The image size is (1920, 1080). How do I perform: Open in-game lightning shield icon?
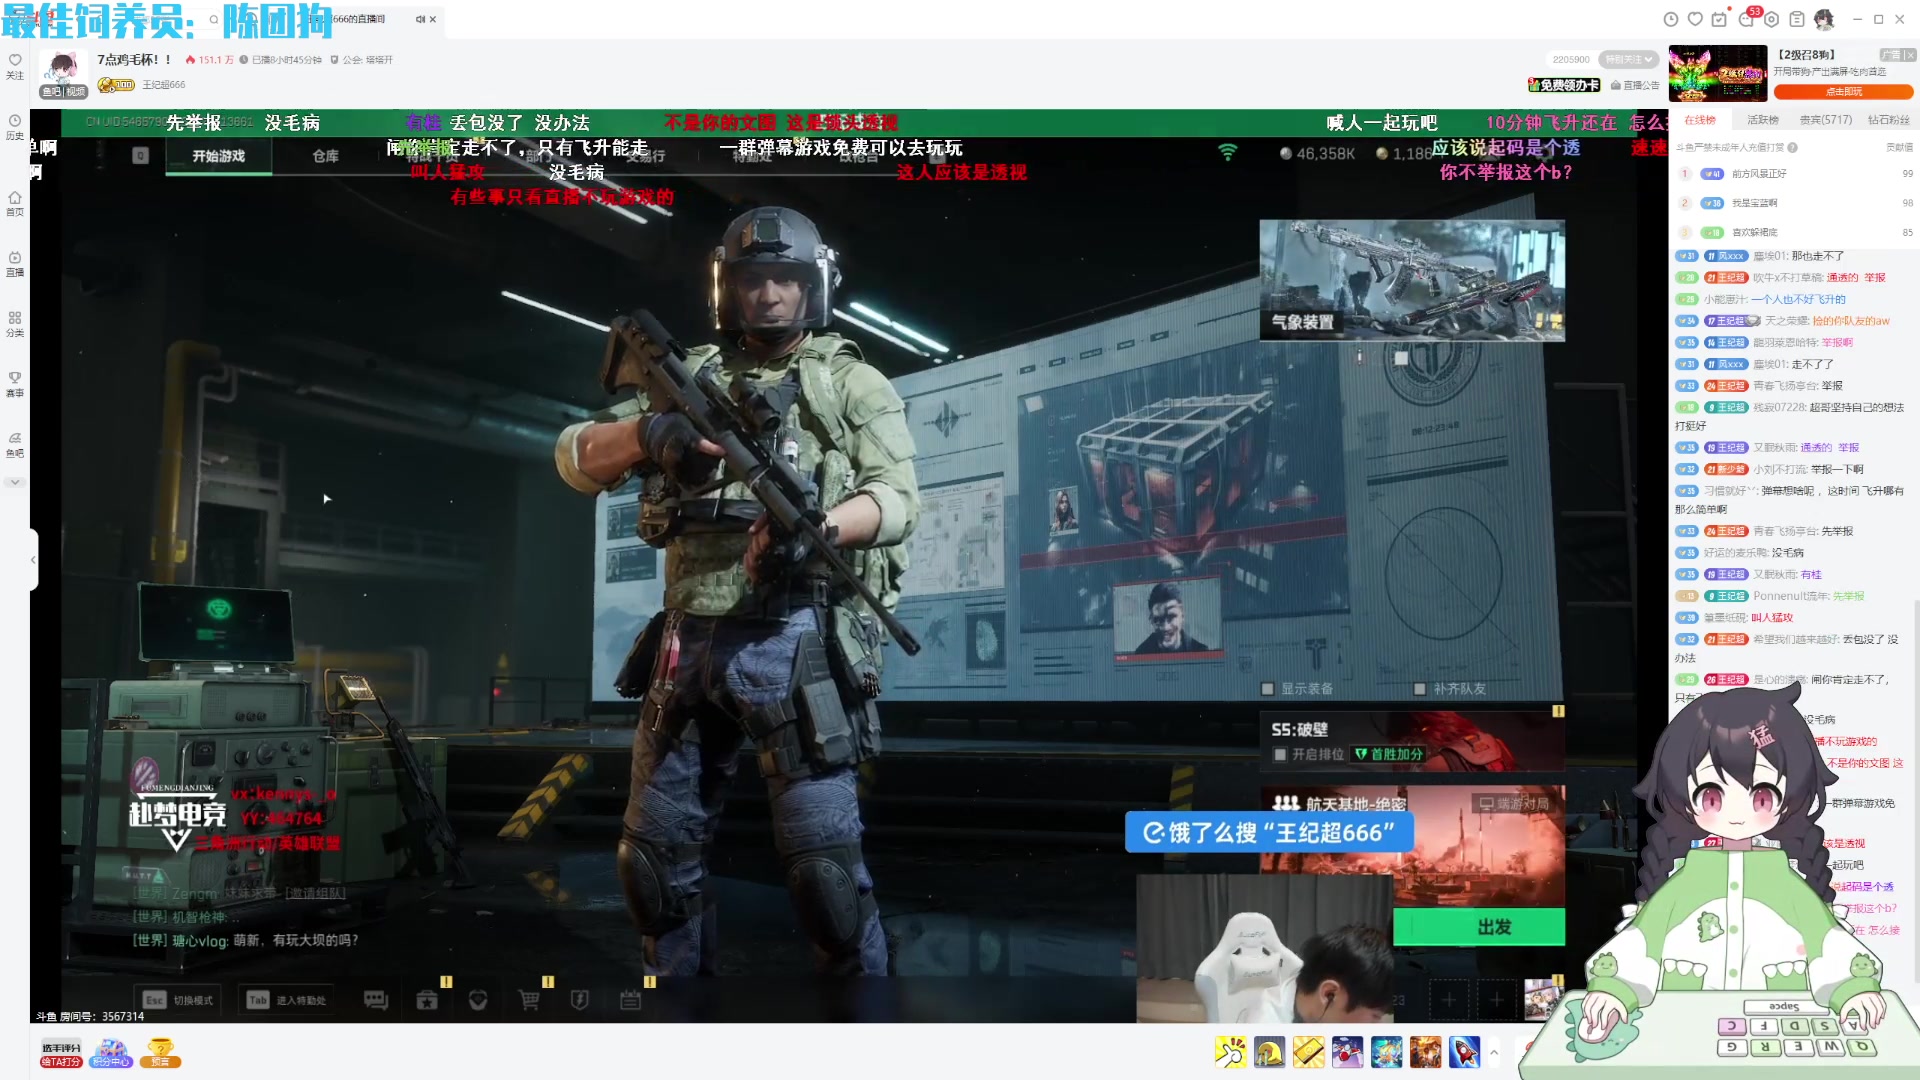click(x=580, y=1000)
